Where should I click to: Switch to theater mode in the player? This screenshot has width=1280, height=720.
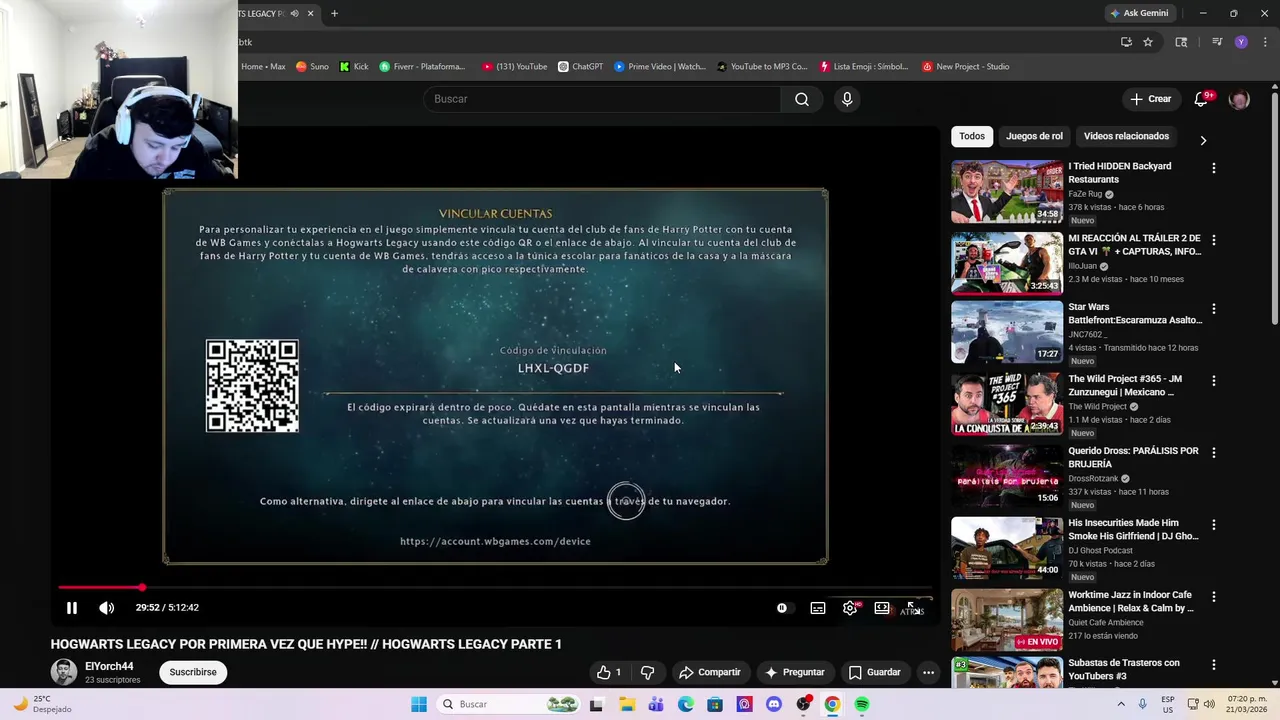882,608
